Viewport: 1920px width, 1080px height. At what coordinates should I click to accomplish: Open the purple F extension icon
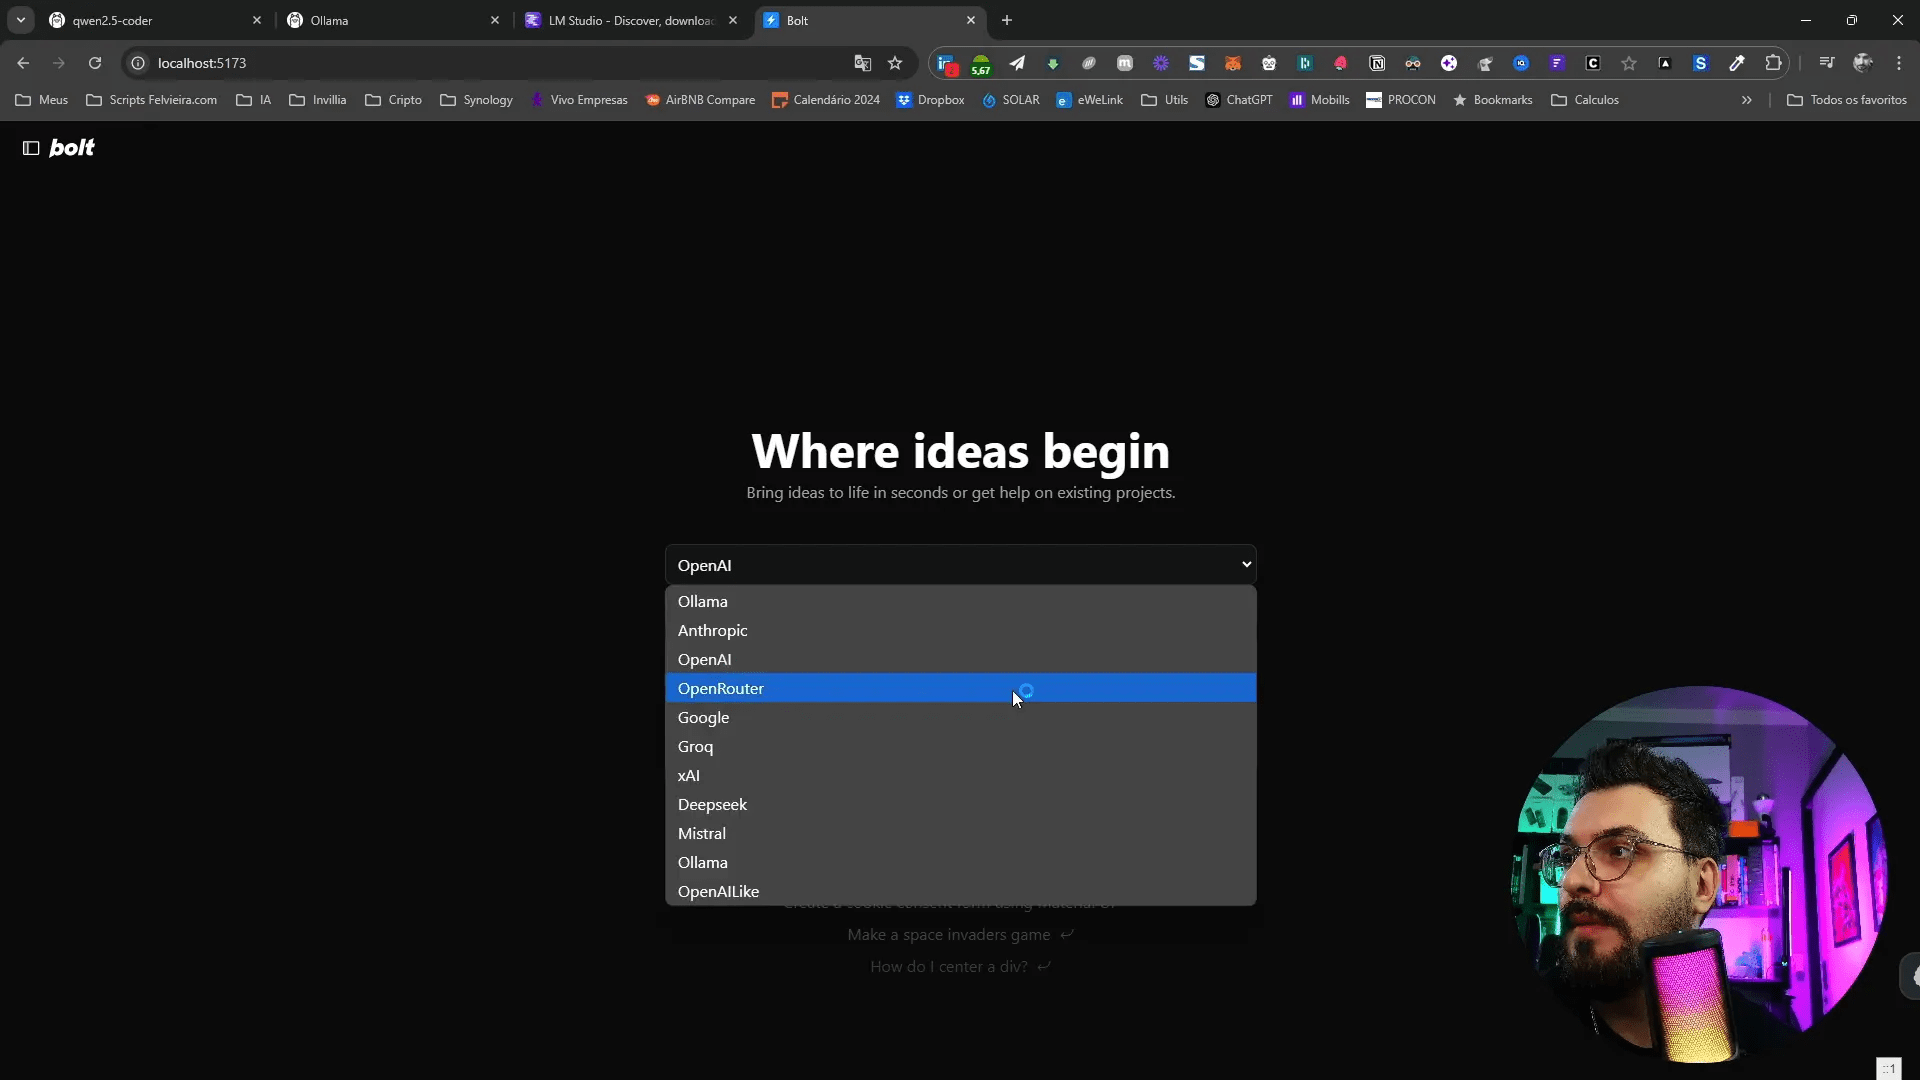pos(1557,63)
